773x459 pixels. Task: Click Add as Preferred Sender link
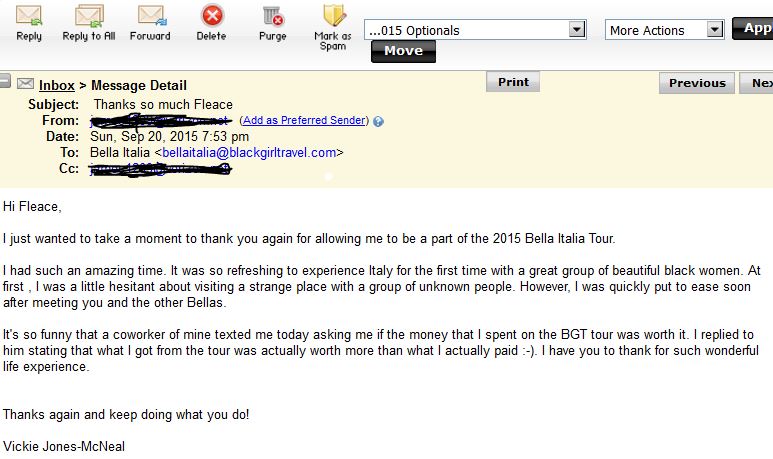coord(304,120)
